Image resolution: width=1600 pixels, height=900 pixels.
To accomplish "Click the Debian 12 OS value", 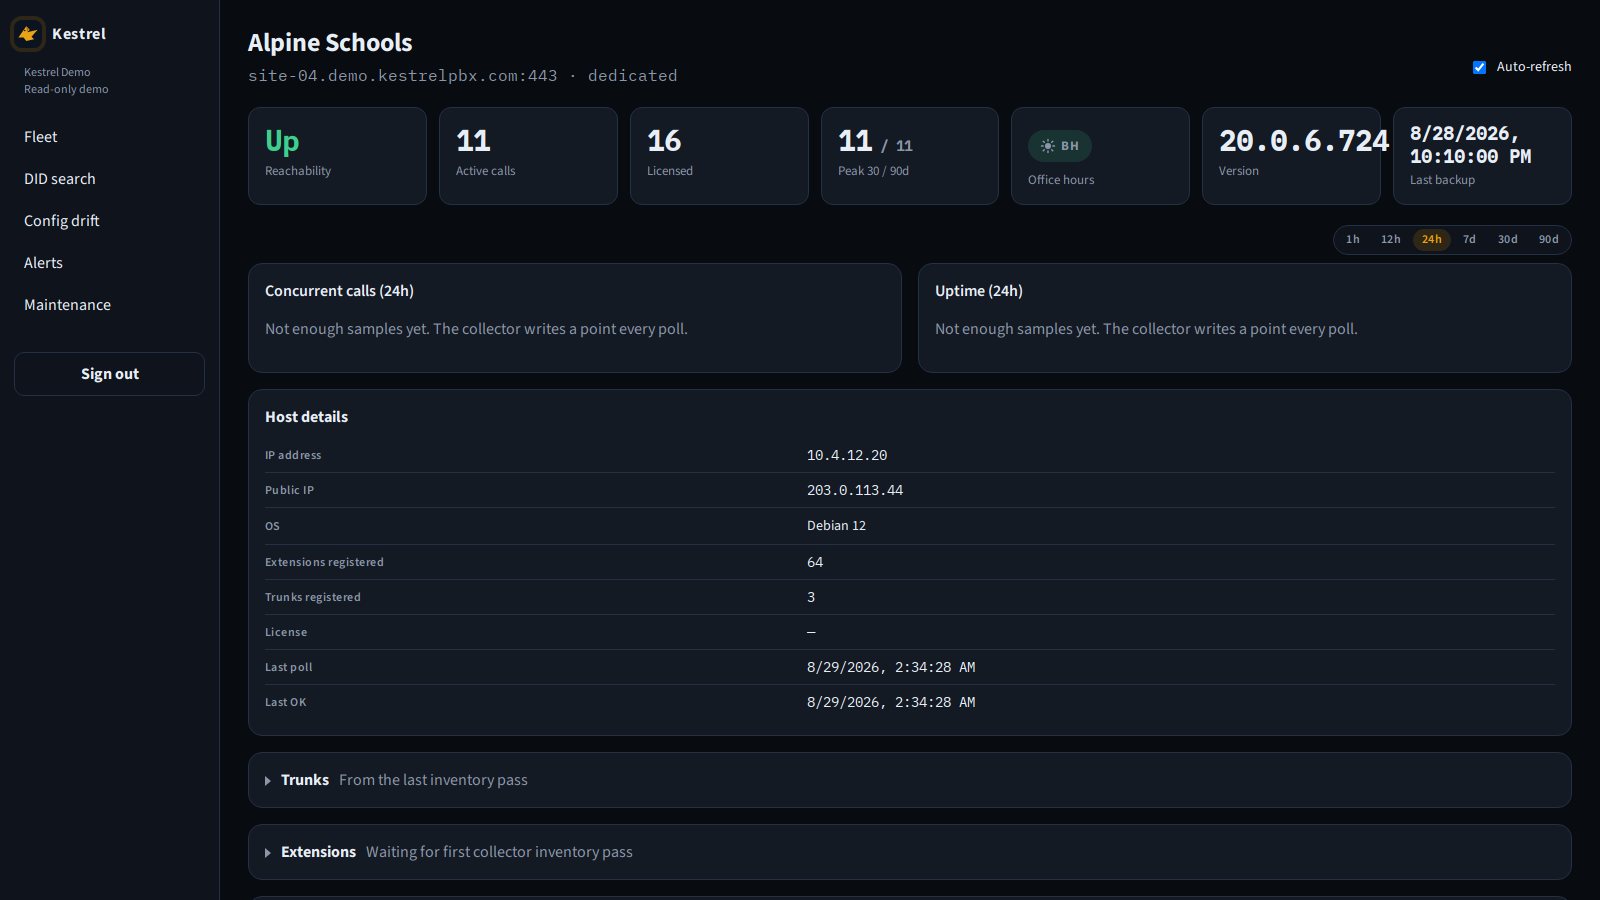I will click(x=836, y=526).
